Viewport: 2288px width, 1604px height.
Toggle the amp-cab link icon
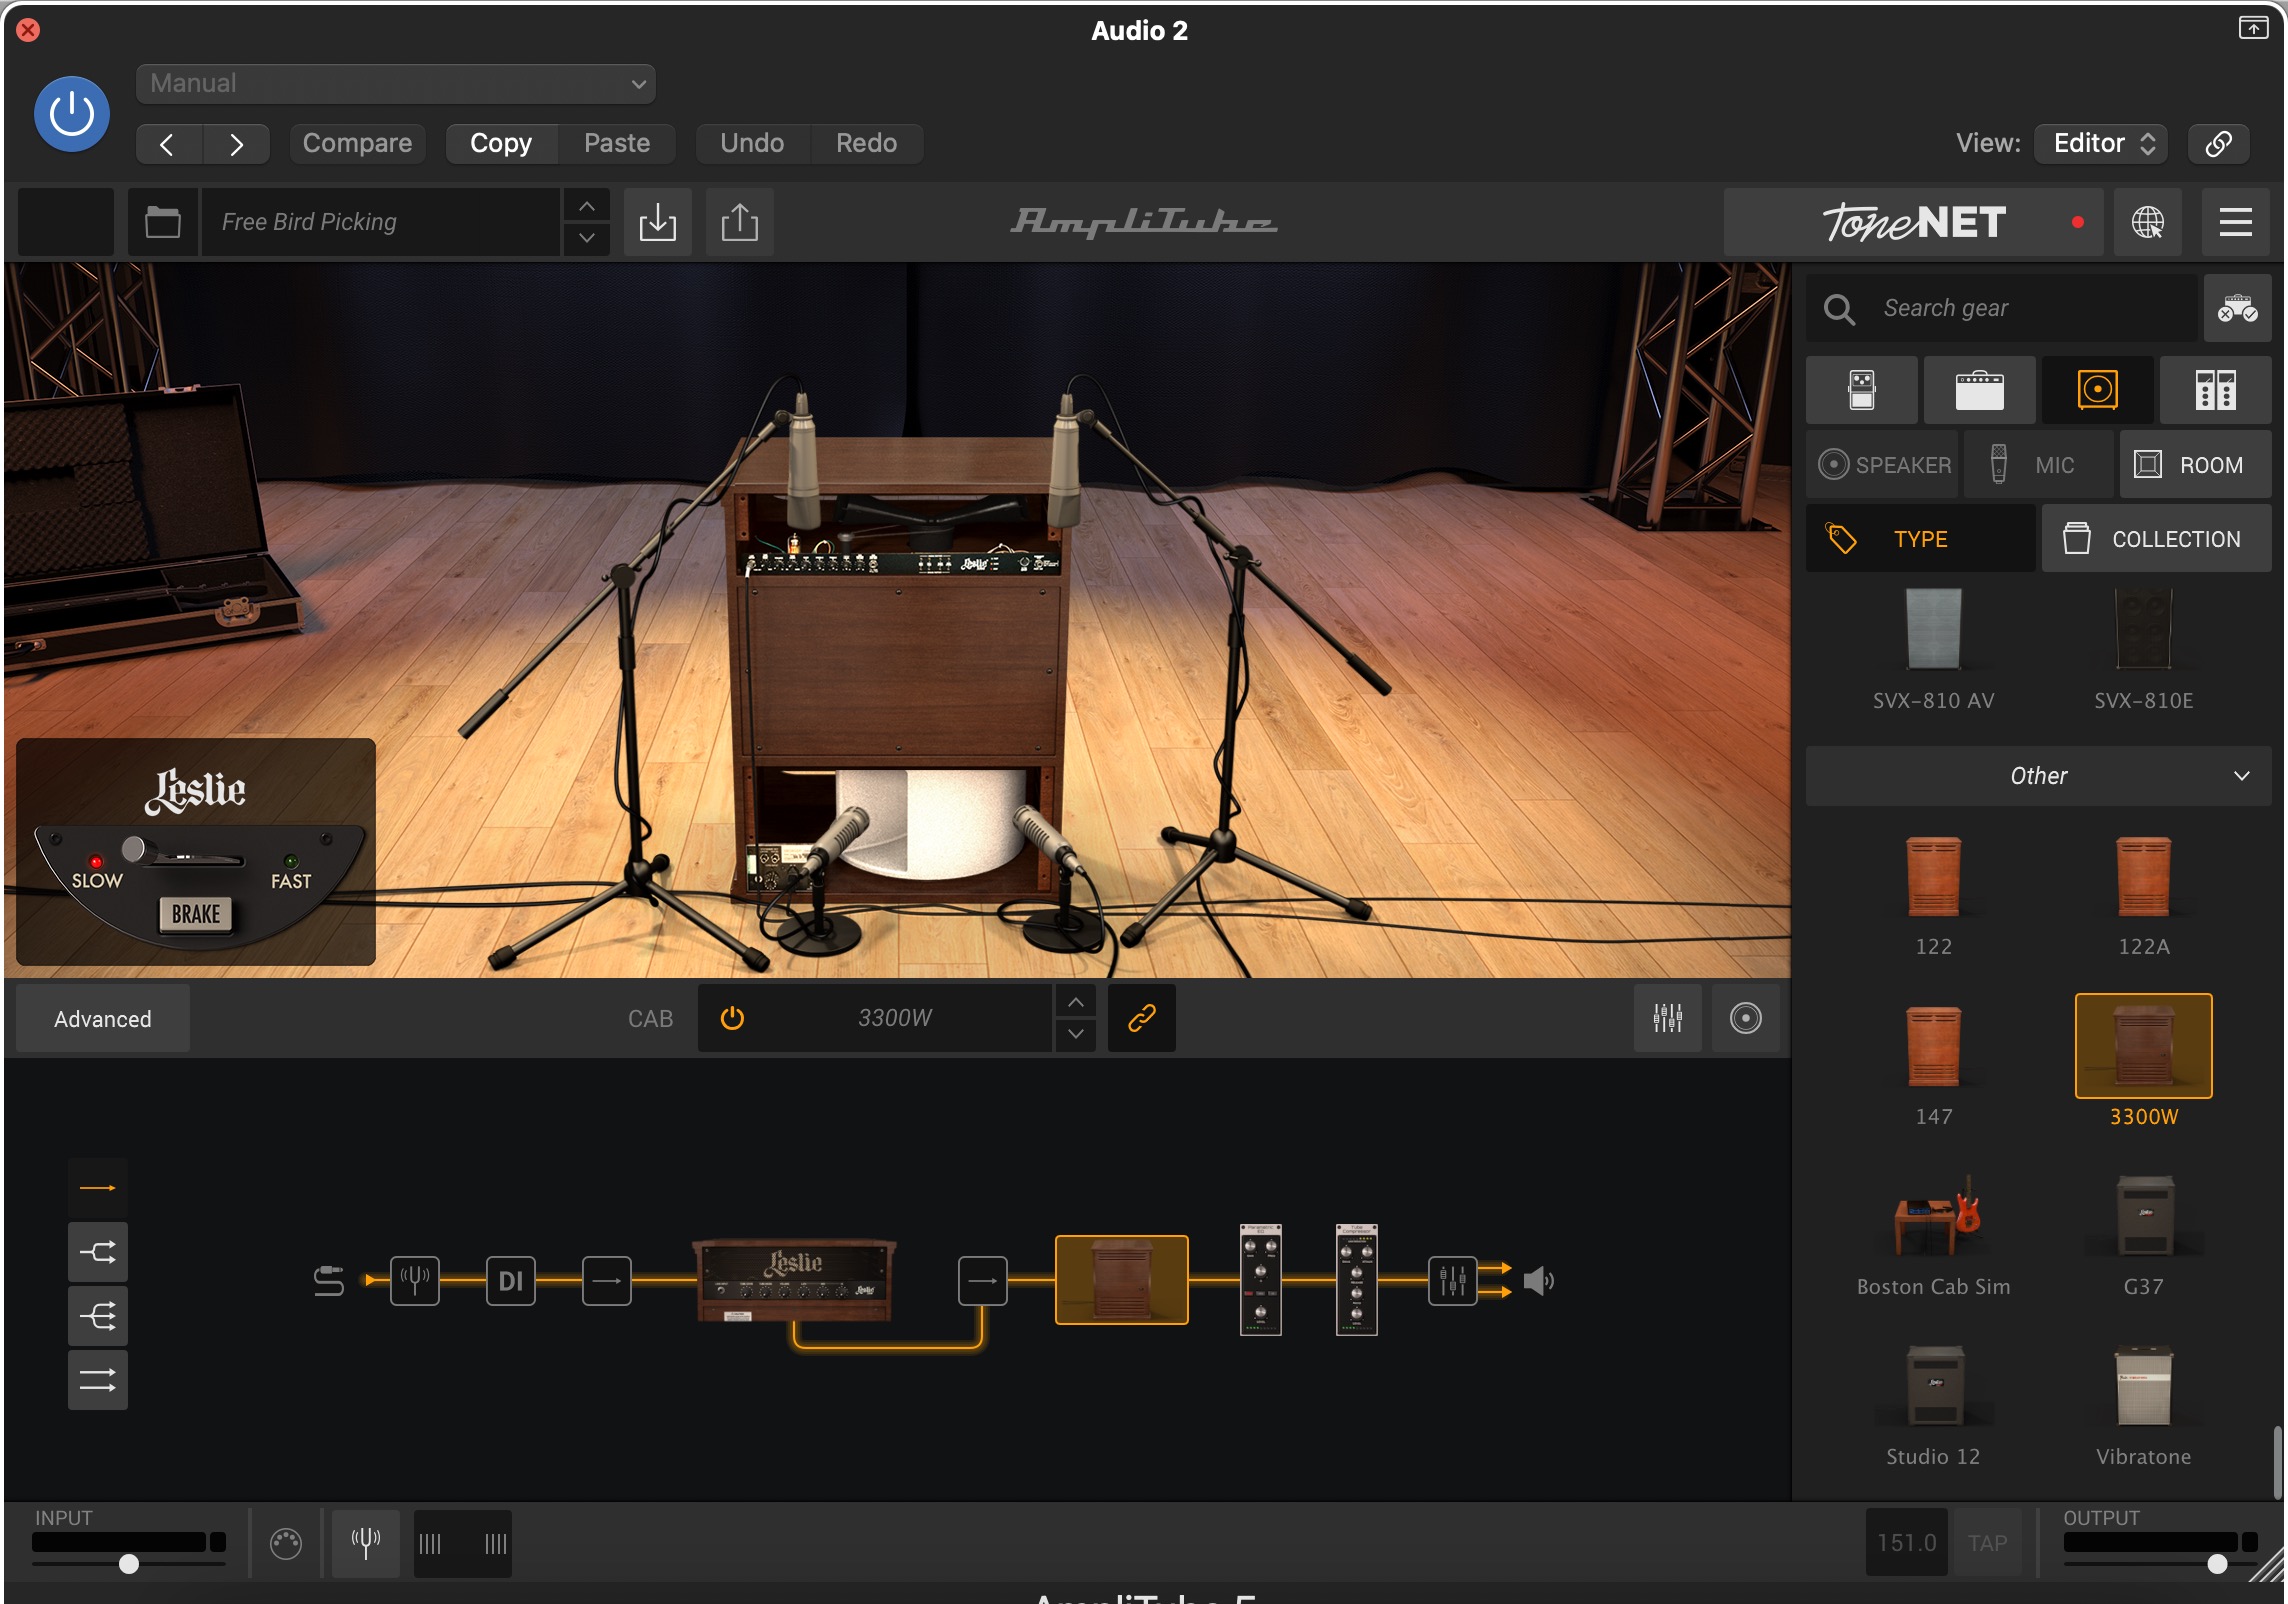[x=1141, y=1018]
